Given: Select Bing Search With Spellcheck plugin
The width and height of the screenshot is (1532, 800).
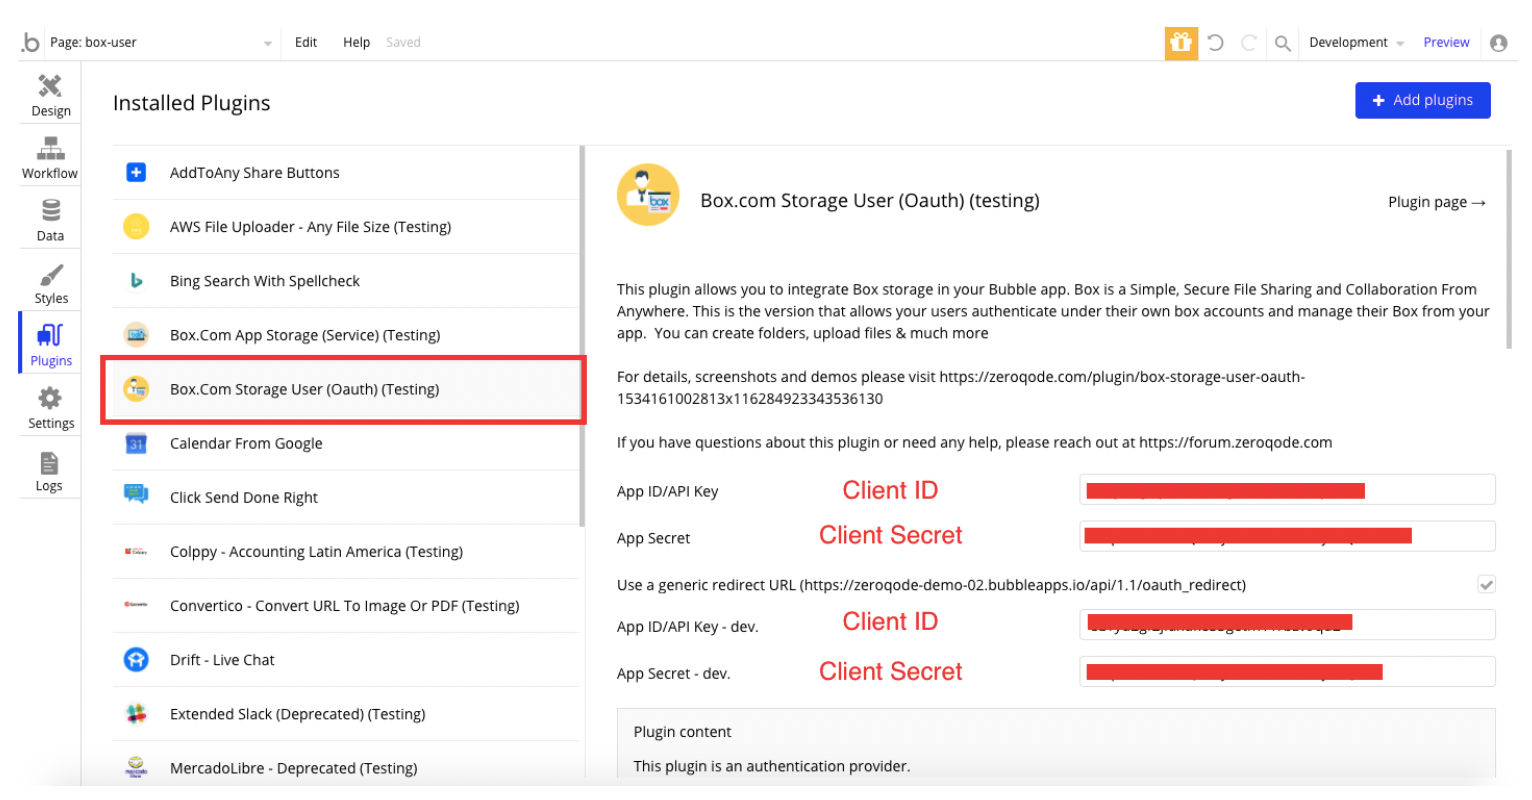Looking at the screenshot, I should pyautogui.click(x=346, y=281).
